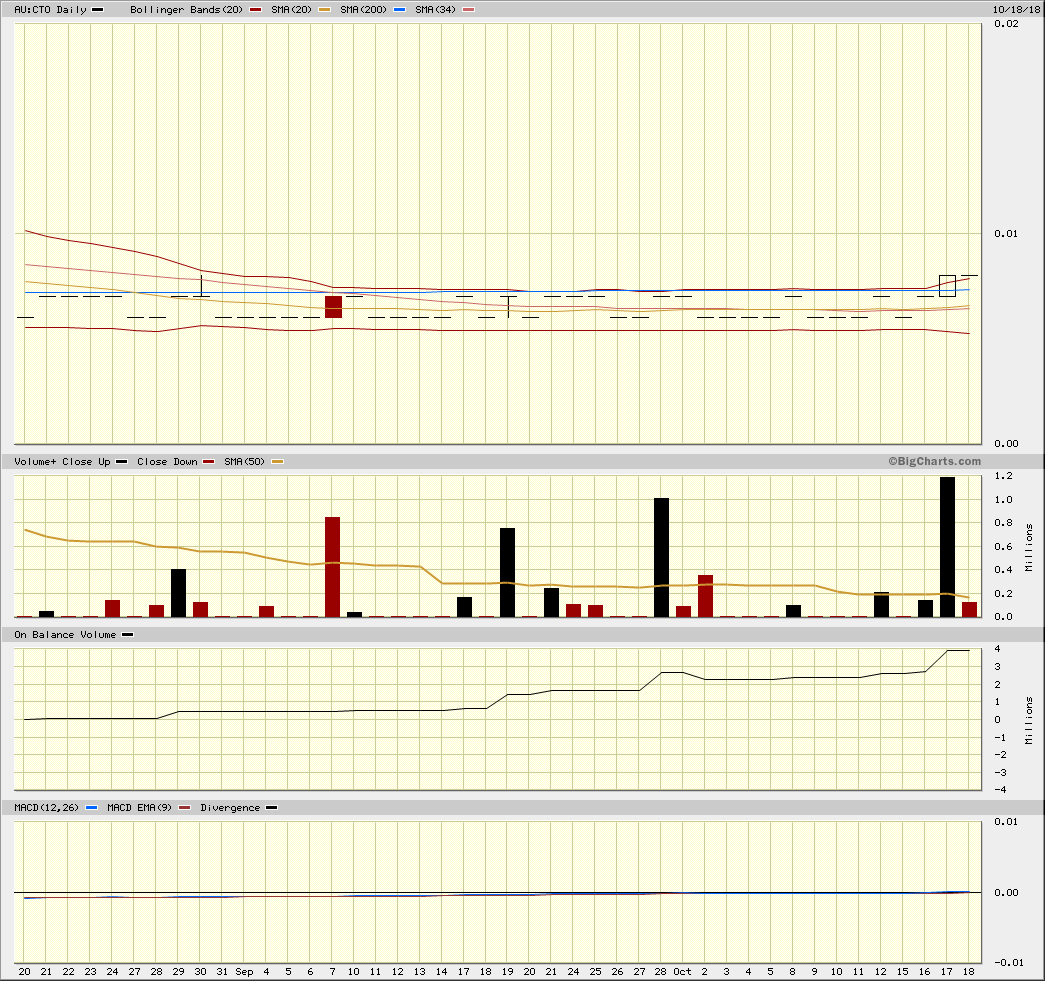Click the Millions label beside volume chart
Viewport: 1045px width, 981px height.
point(1029,547)
